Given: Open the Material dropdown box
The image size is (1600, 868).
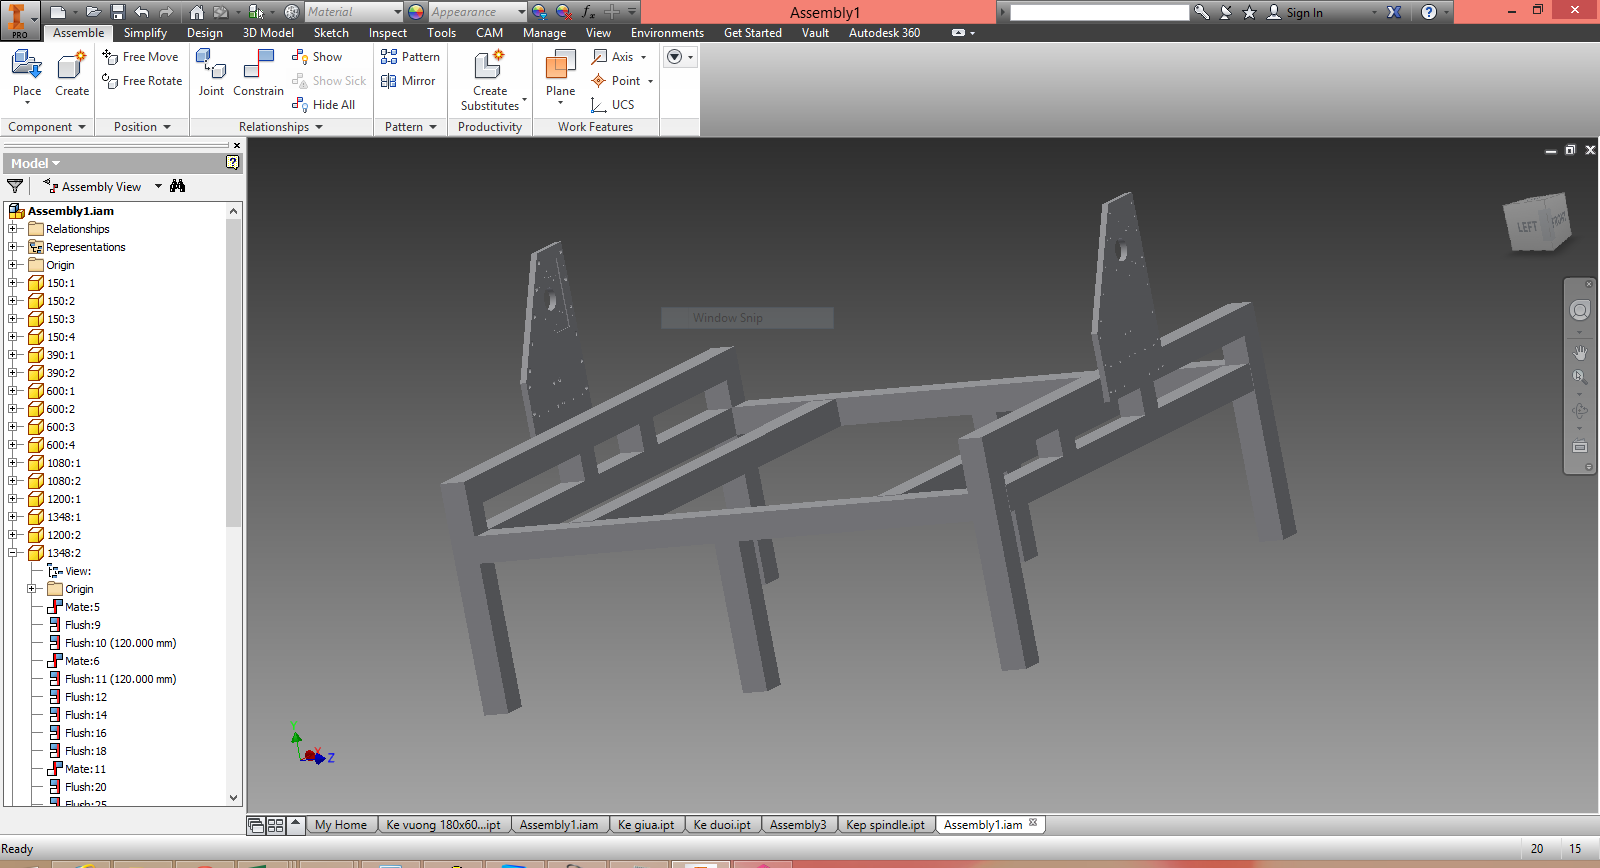Looking at the screenshot, I should click(x=397, y=12).
